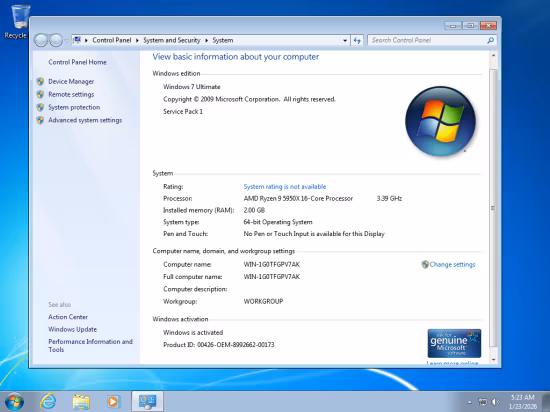550x412 pixels.
Task: Launch Windows Media Player from the taskbar
Action: pos(113,401)
